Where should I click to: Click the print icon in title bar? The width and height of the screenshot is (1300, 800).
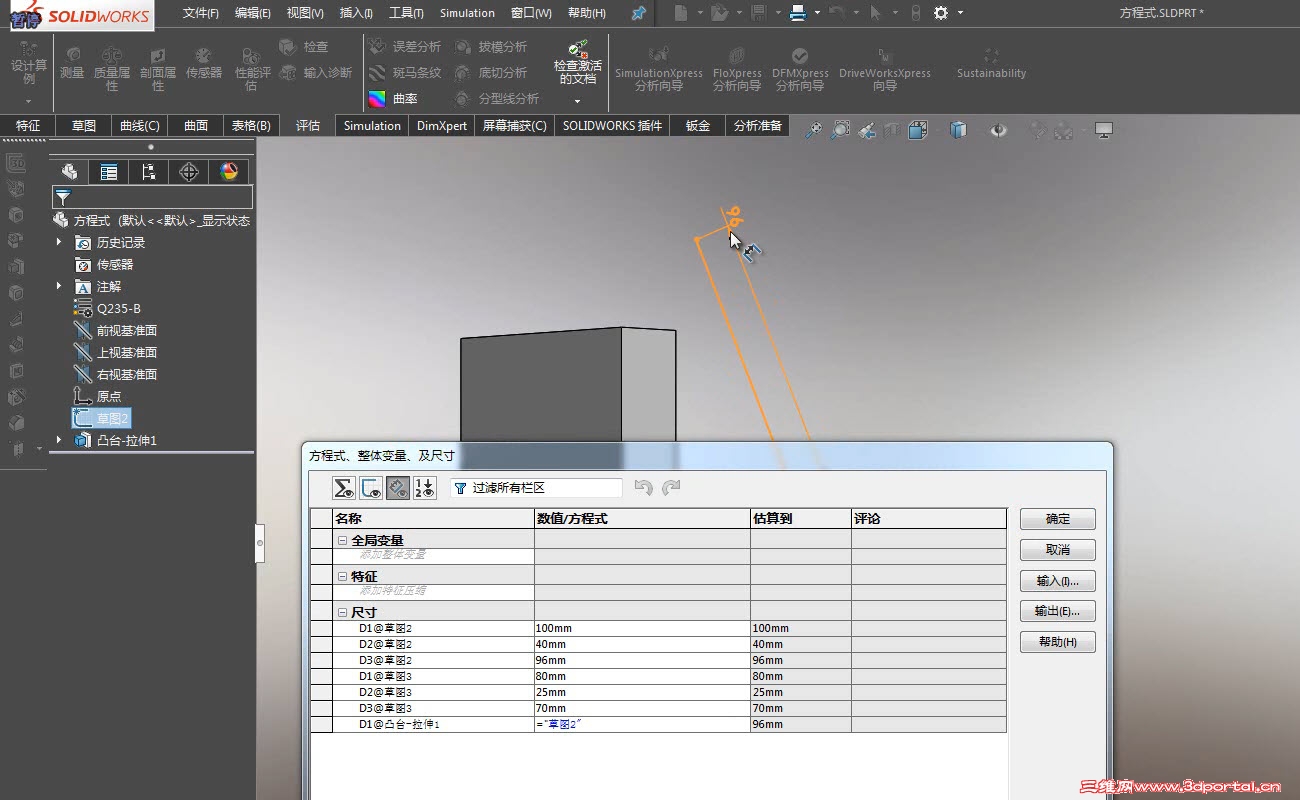[798, 13]
